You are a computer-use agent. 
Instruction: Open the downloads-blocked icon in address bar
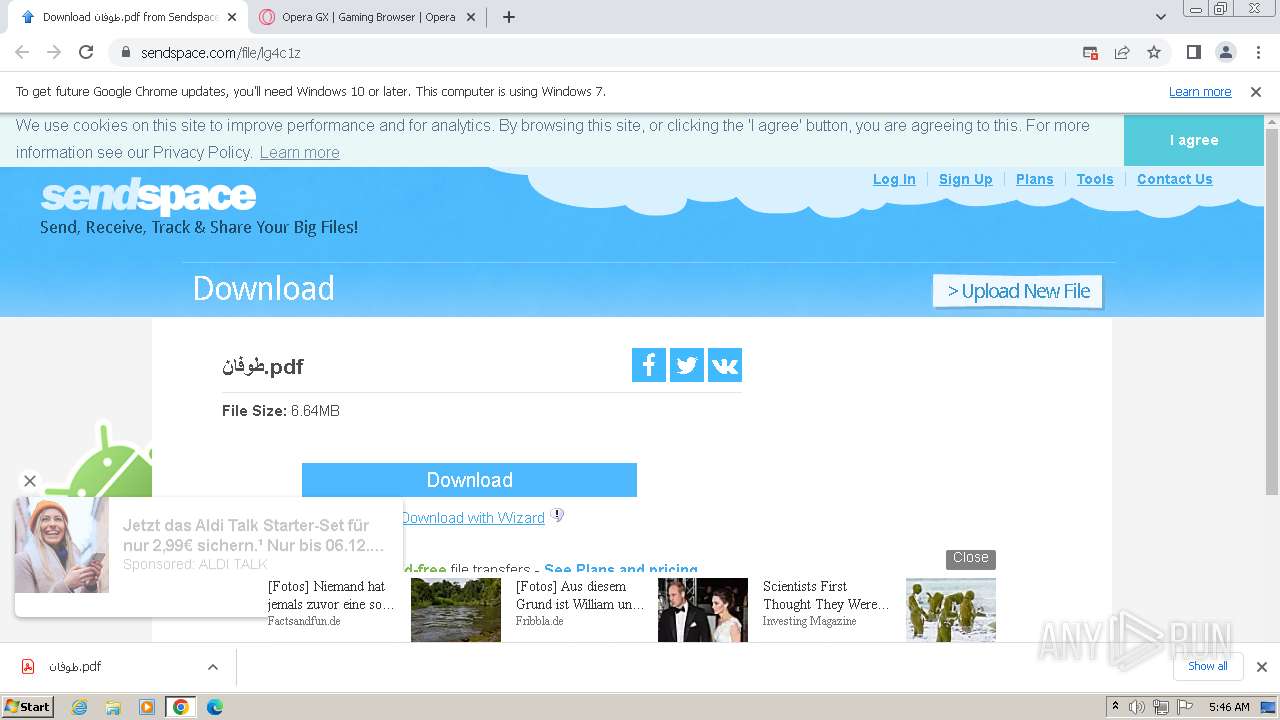(x=1090, y=53)
